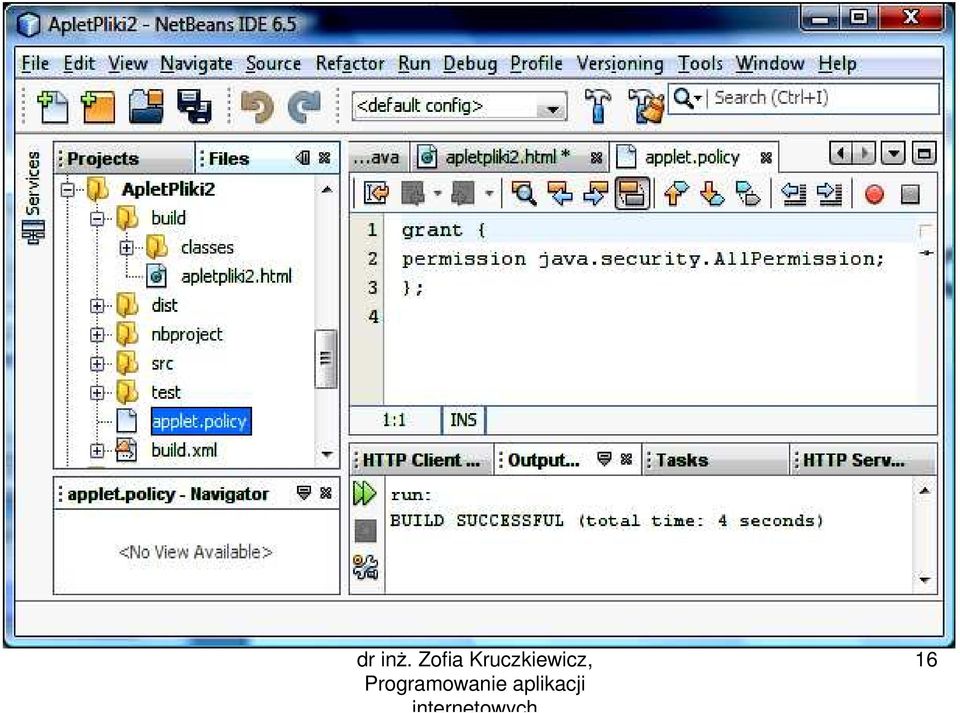Open the Tools menu
The image size is (960, 713).
coord(700,64)
